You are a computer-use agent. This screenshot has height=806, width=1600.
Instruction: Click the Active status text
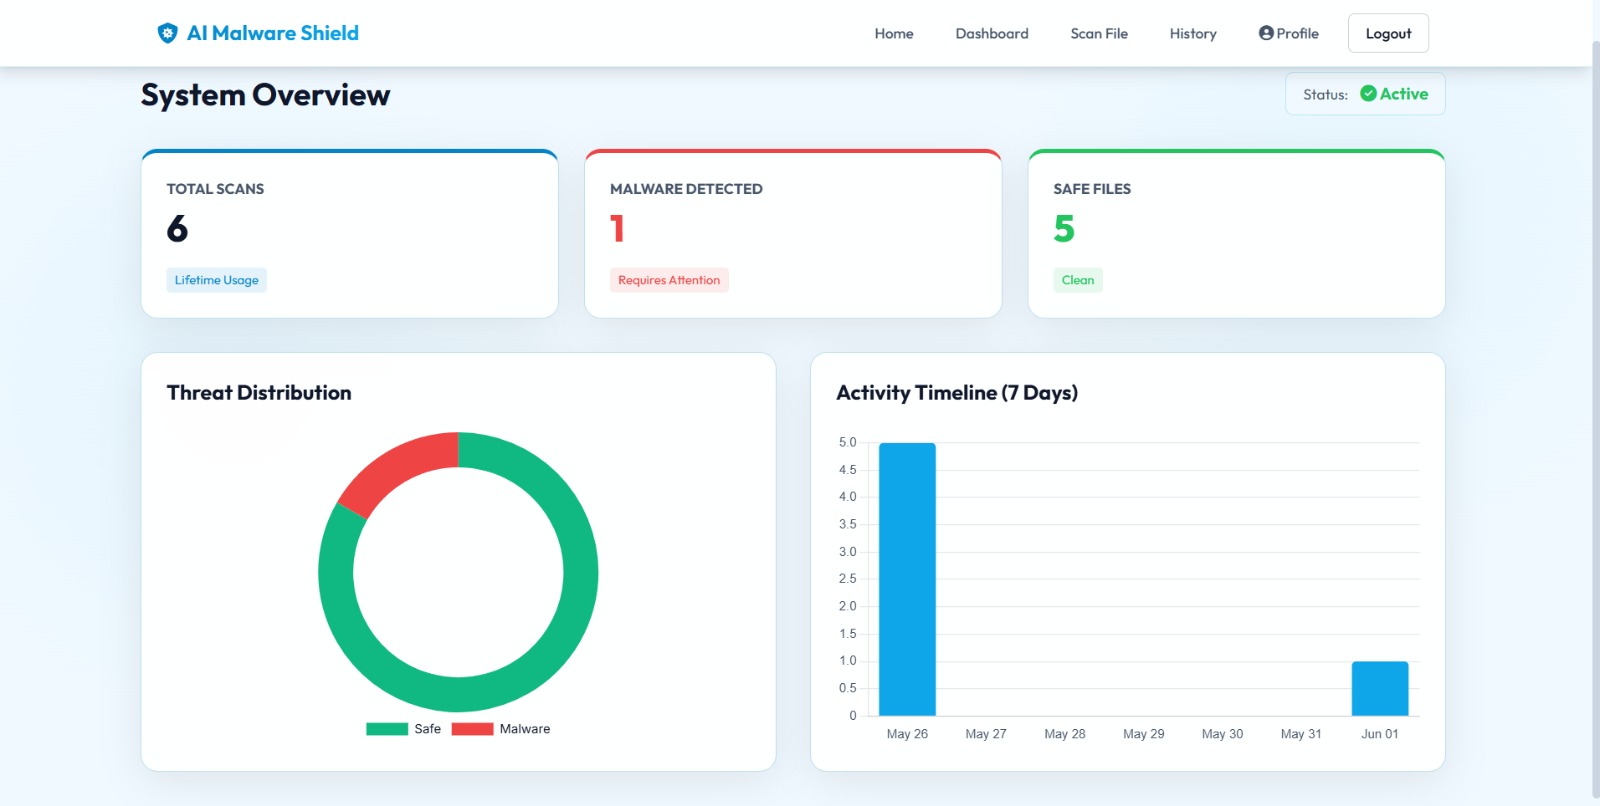click(1404, 93)
